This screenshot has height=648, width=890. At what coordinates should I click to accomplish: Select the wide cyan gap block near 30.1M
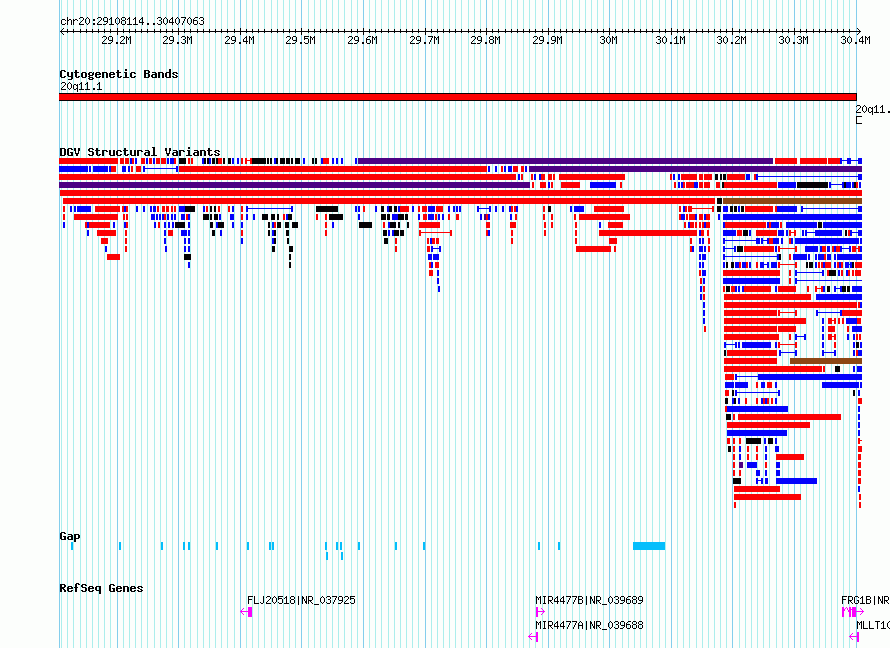pos(649,546)
